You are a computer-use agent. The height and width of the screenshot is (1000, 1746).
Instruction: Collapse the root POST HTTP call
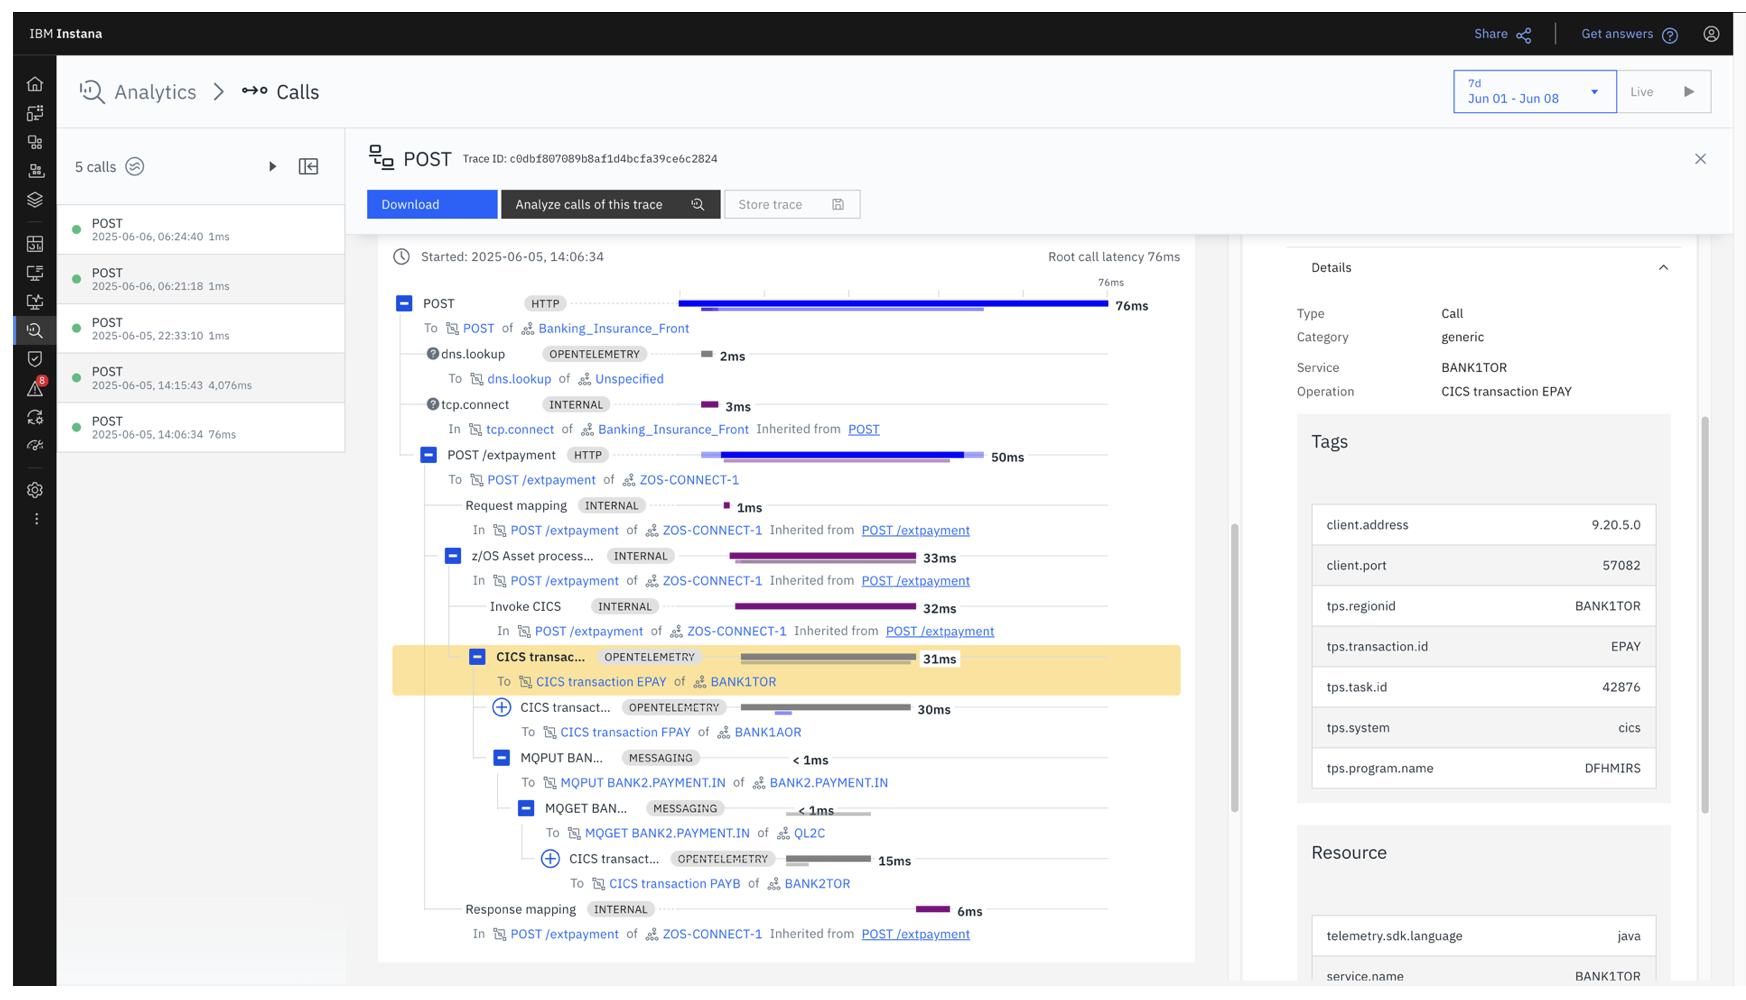(404, 303)
